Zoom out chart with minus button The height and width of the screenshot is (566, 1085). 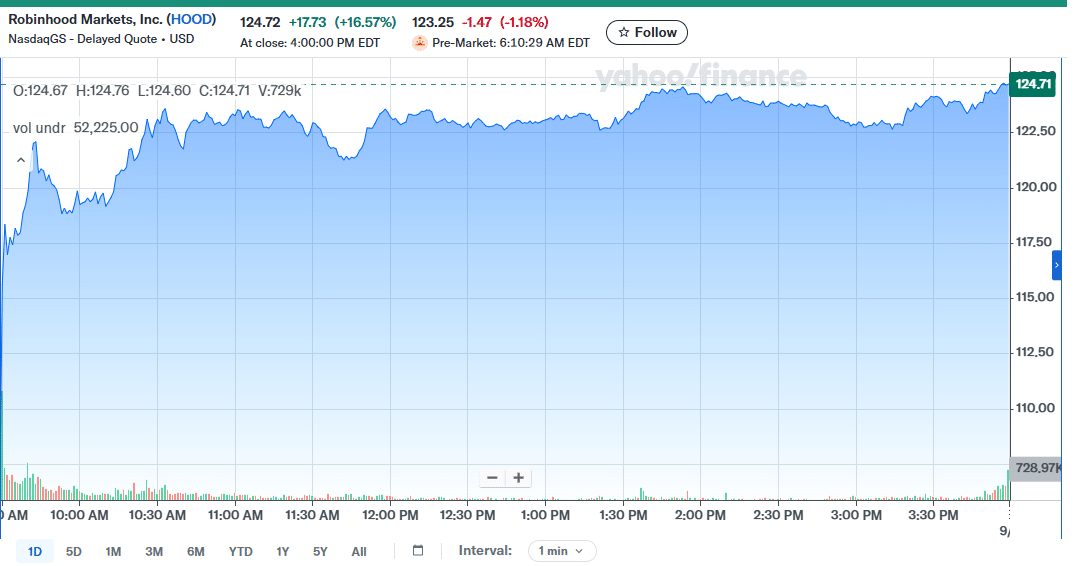click(492, 478)
